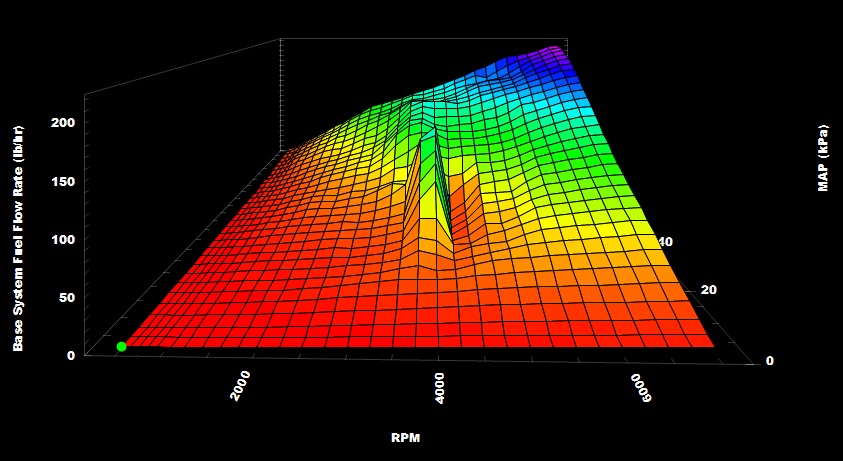Viewport: 843px width, 461px height.
Task: Select the 50 tick on fuel flow axis
Action: coord(66,298)
